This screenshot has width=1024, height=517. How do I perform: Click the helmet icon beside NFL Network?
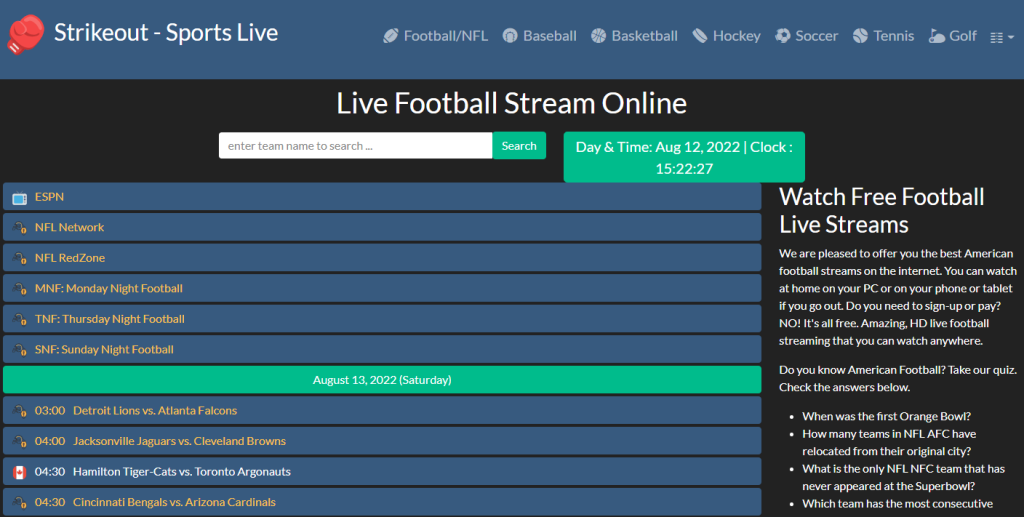pyautogui.click(x=20, y=228)
